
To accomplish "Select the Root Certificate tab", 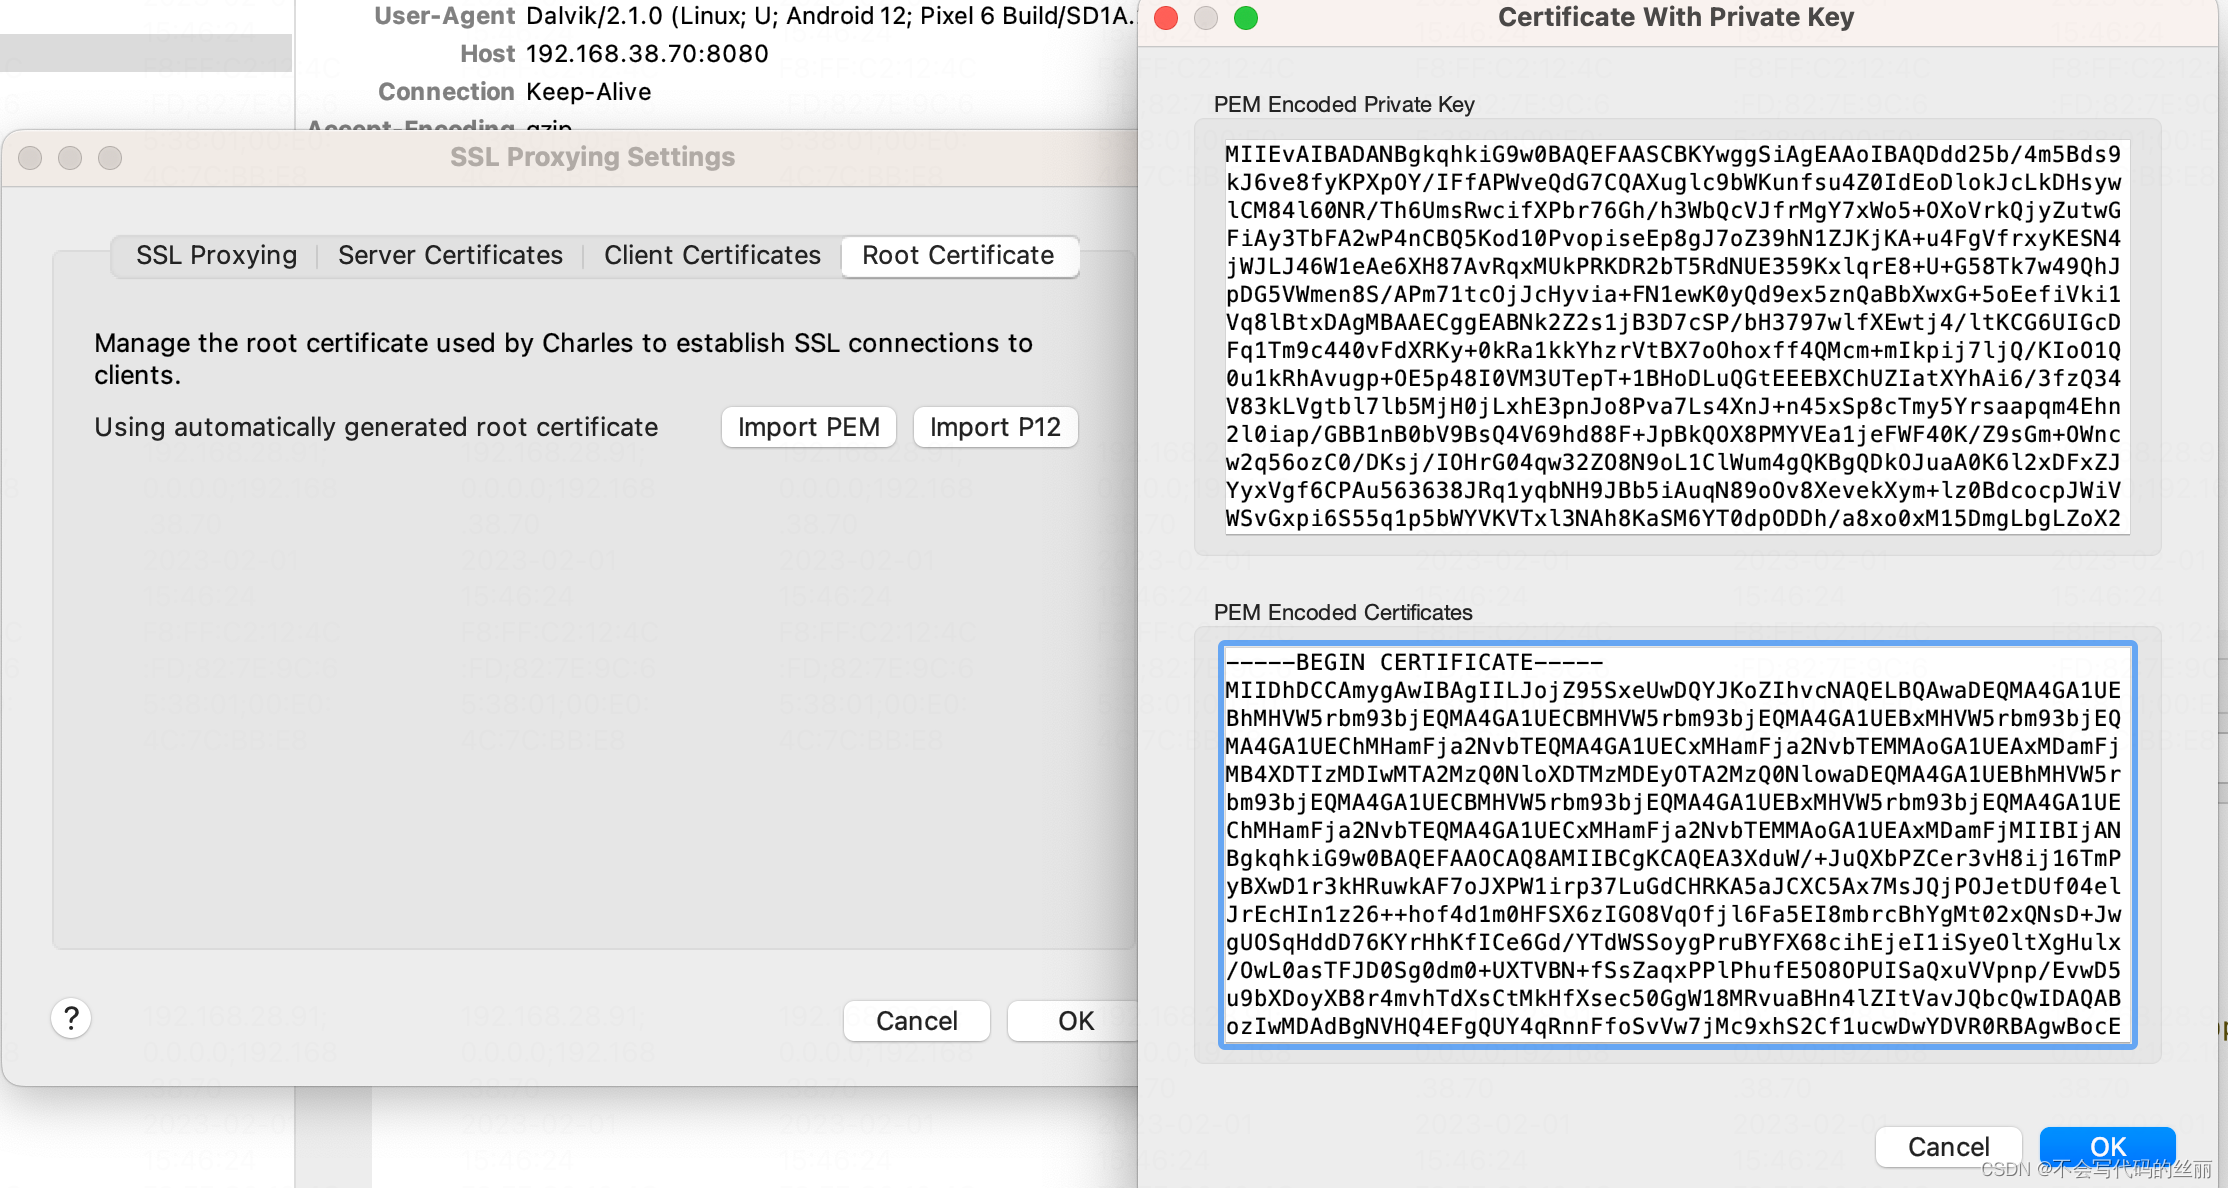I will 959,256.
